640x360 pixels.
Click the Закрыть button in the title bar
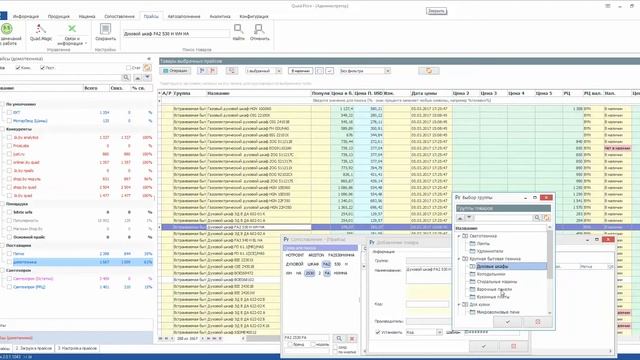pyautogui.click(x=436, y=11)
